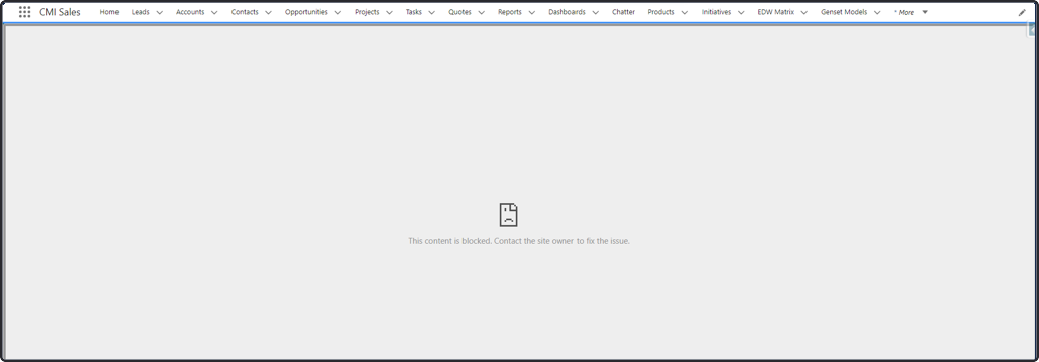Expand the Genset Models dropdown chevron

tap(877, 13)
